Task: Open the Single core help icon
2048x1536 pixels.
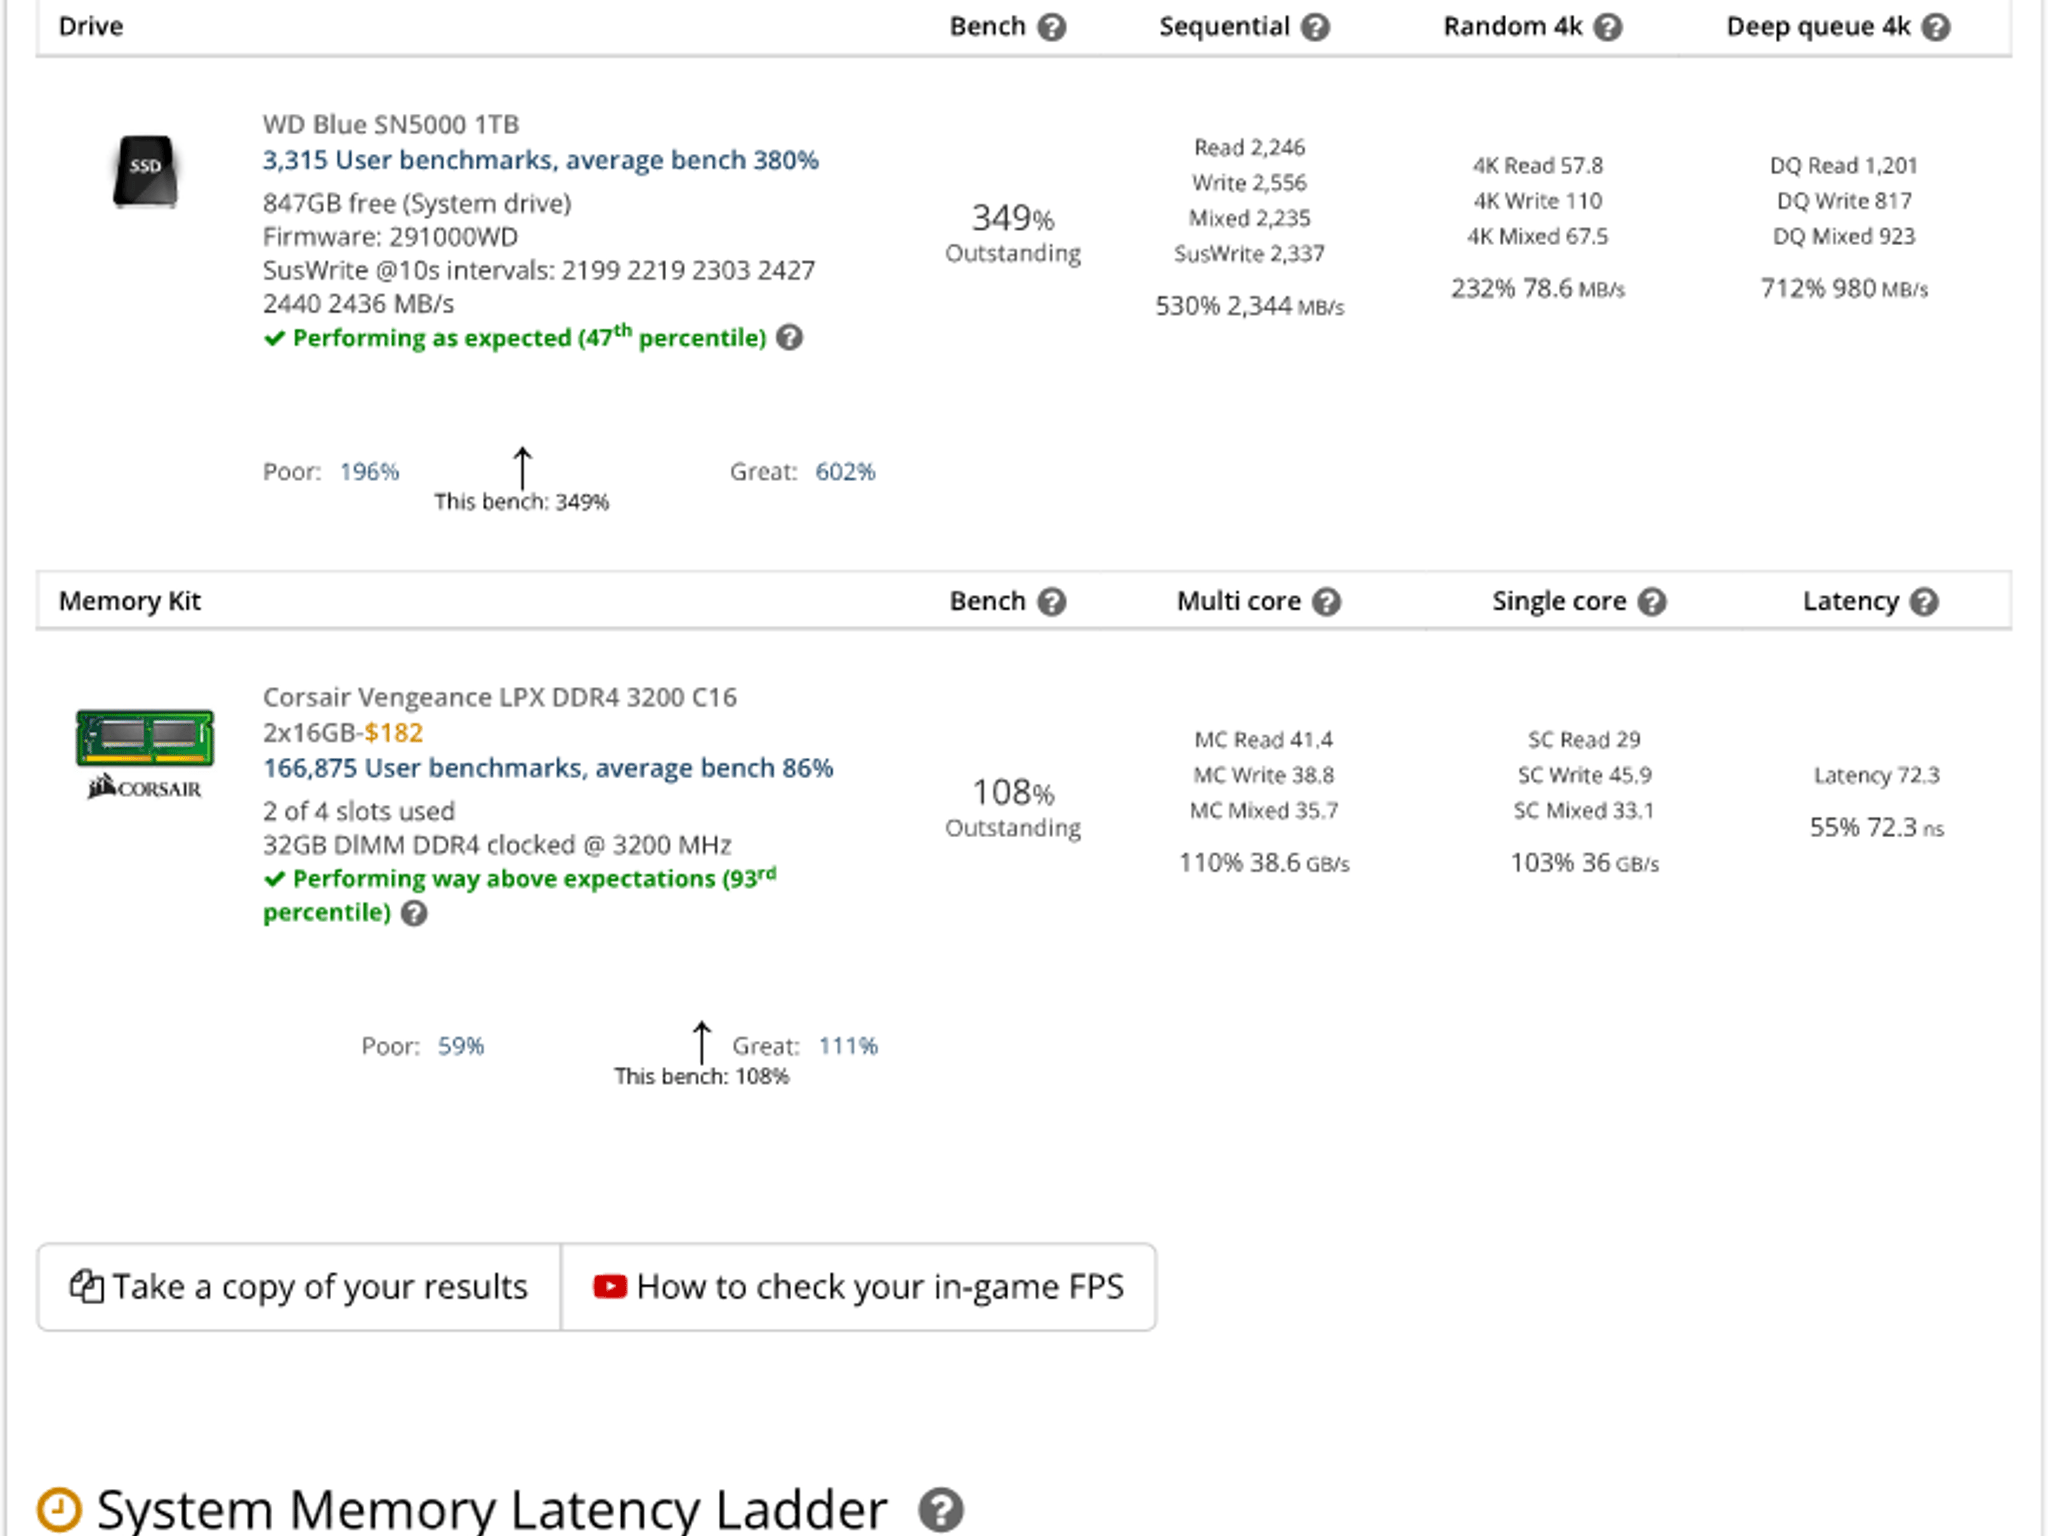Action: coord(1652,602)
